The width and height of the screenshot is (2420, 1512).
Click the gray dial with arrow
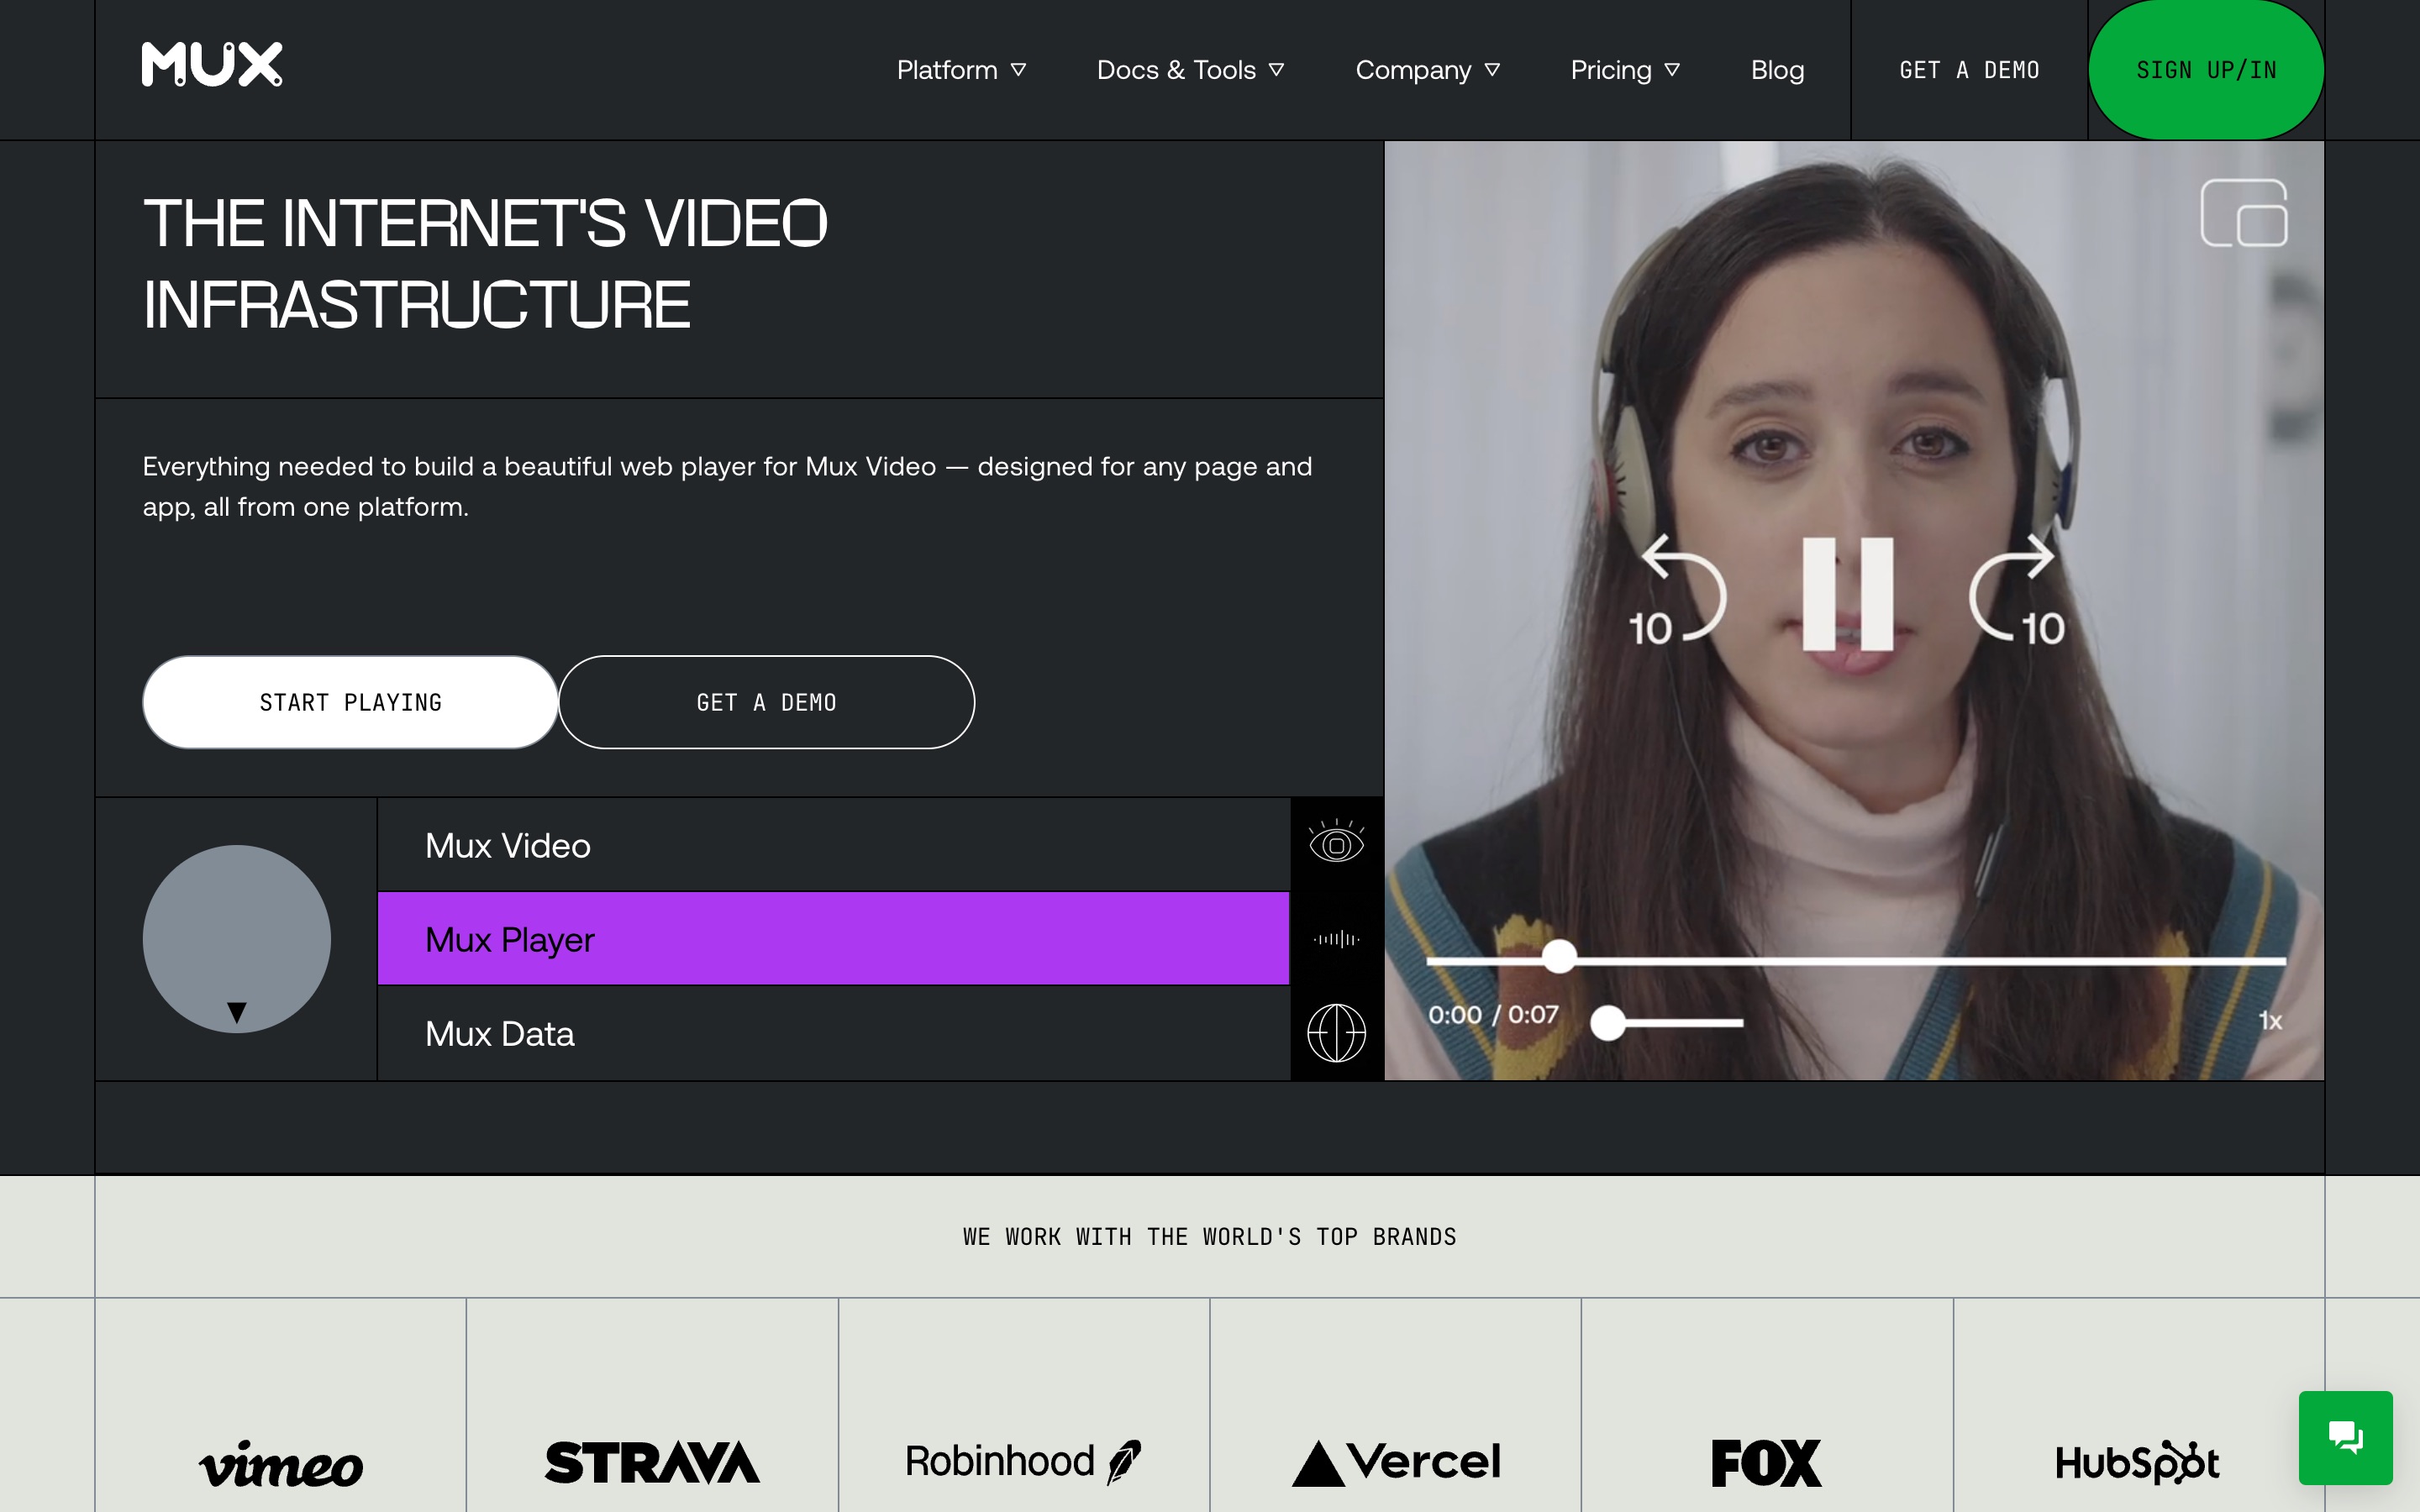tap(237, 939)
